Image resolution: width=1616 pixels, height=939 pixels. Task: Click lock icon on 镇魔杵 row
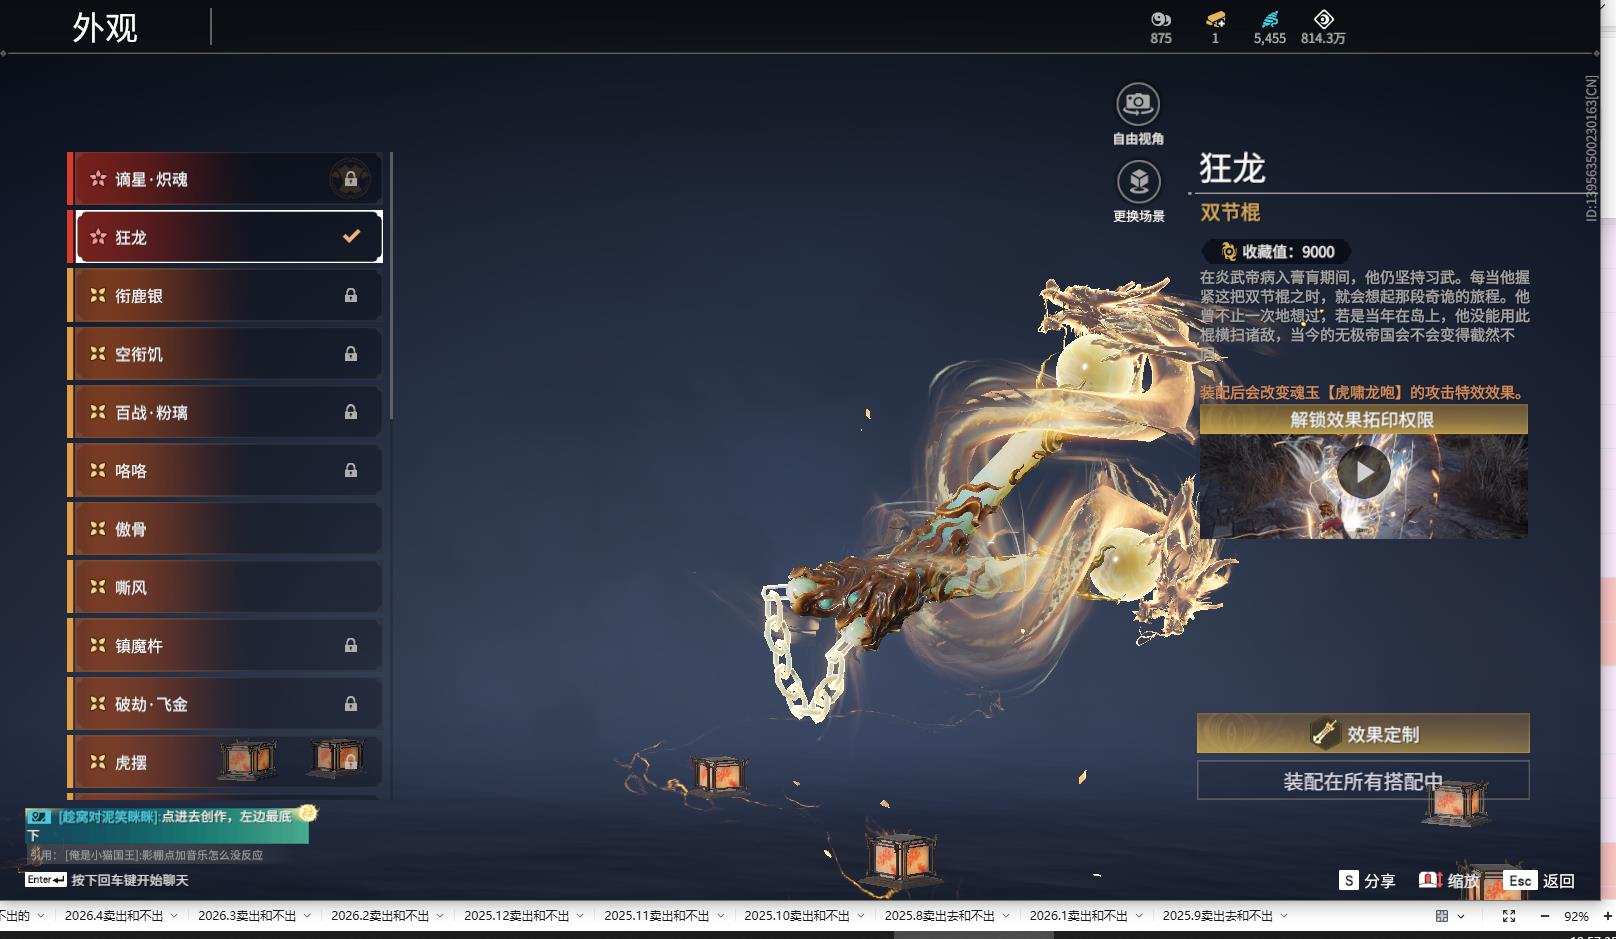[351, 645]
